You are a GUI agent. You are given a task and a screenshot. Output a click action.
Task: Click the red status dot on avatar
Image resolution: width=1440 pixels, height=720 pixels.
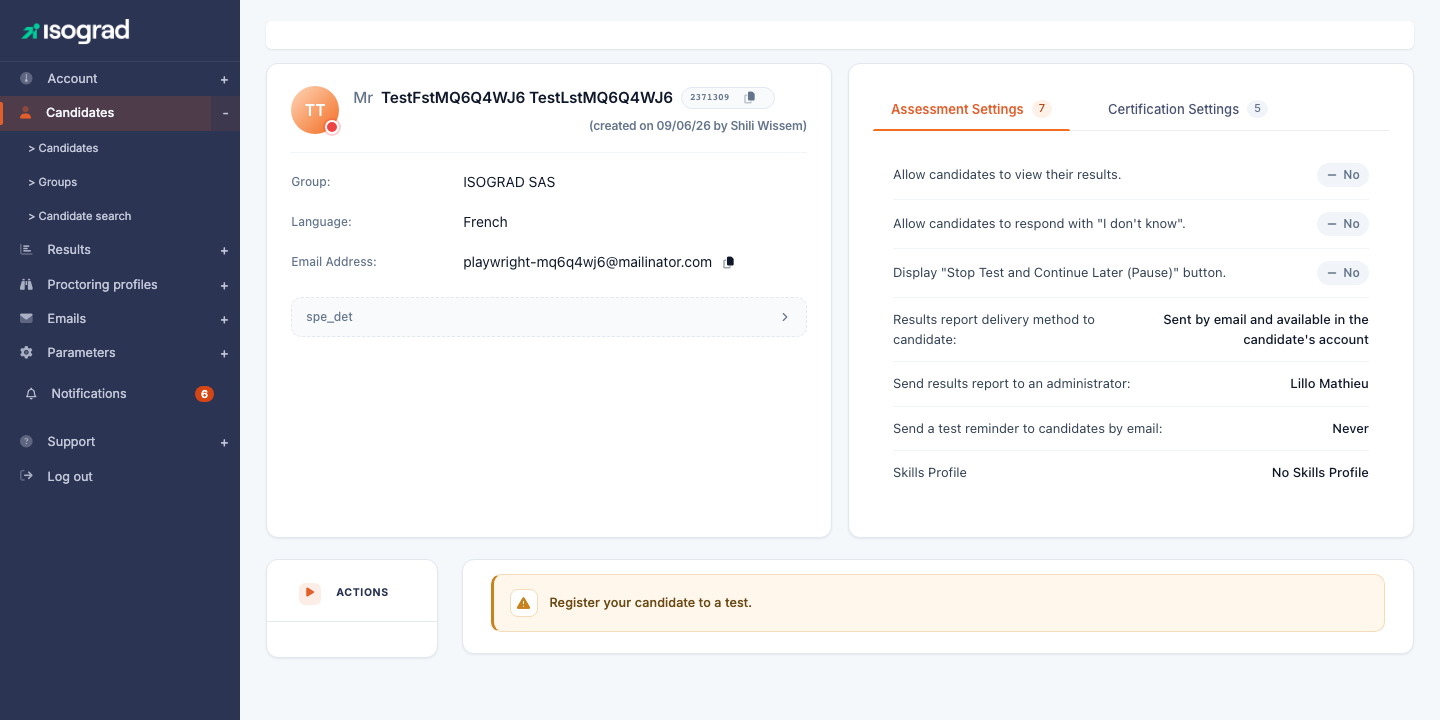point(332,127)
